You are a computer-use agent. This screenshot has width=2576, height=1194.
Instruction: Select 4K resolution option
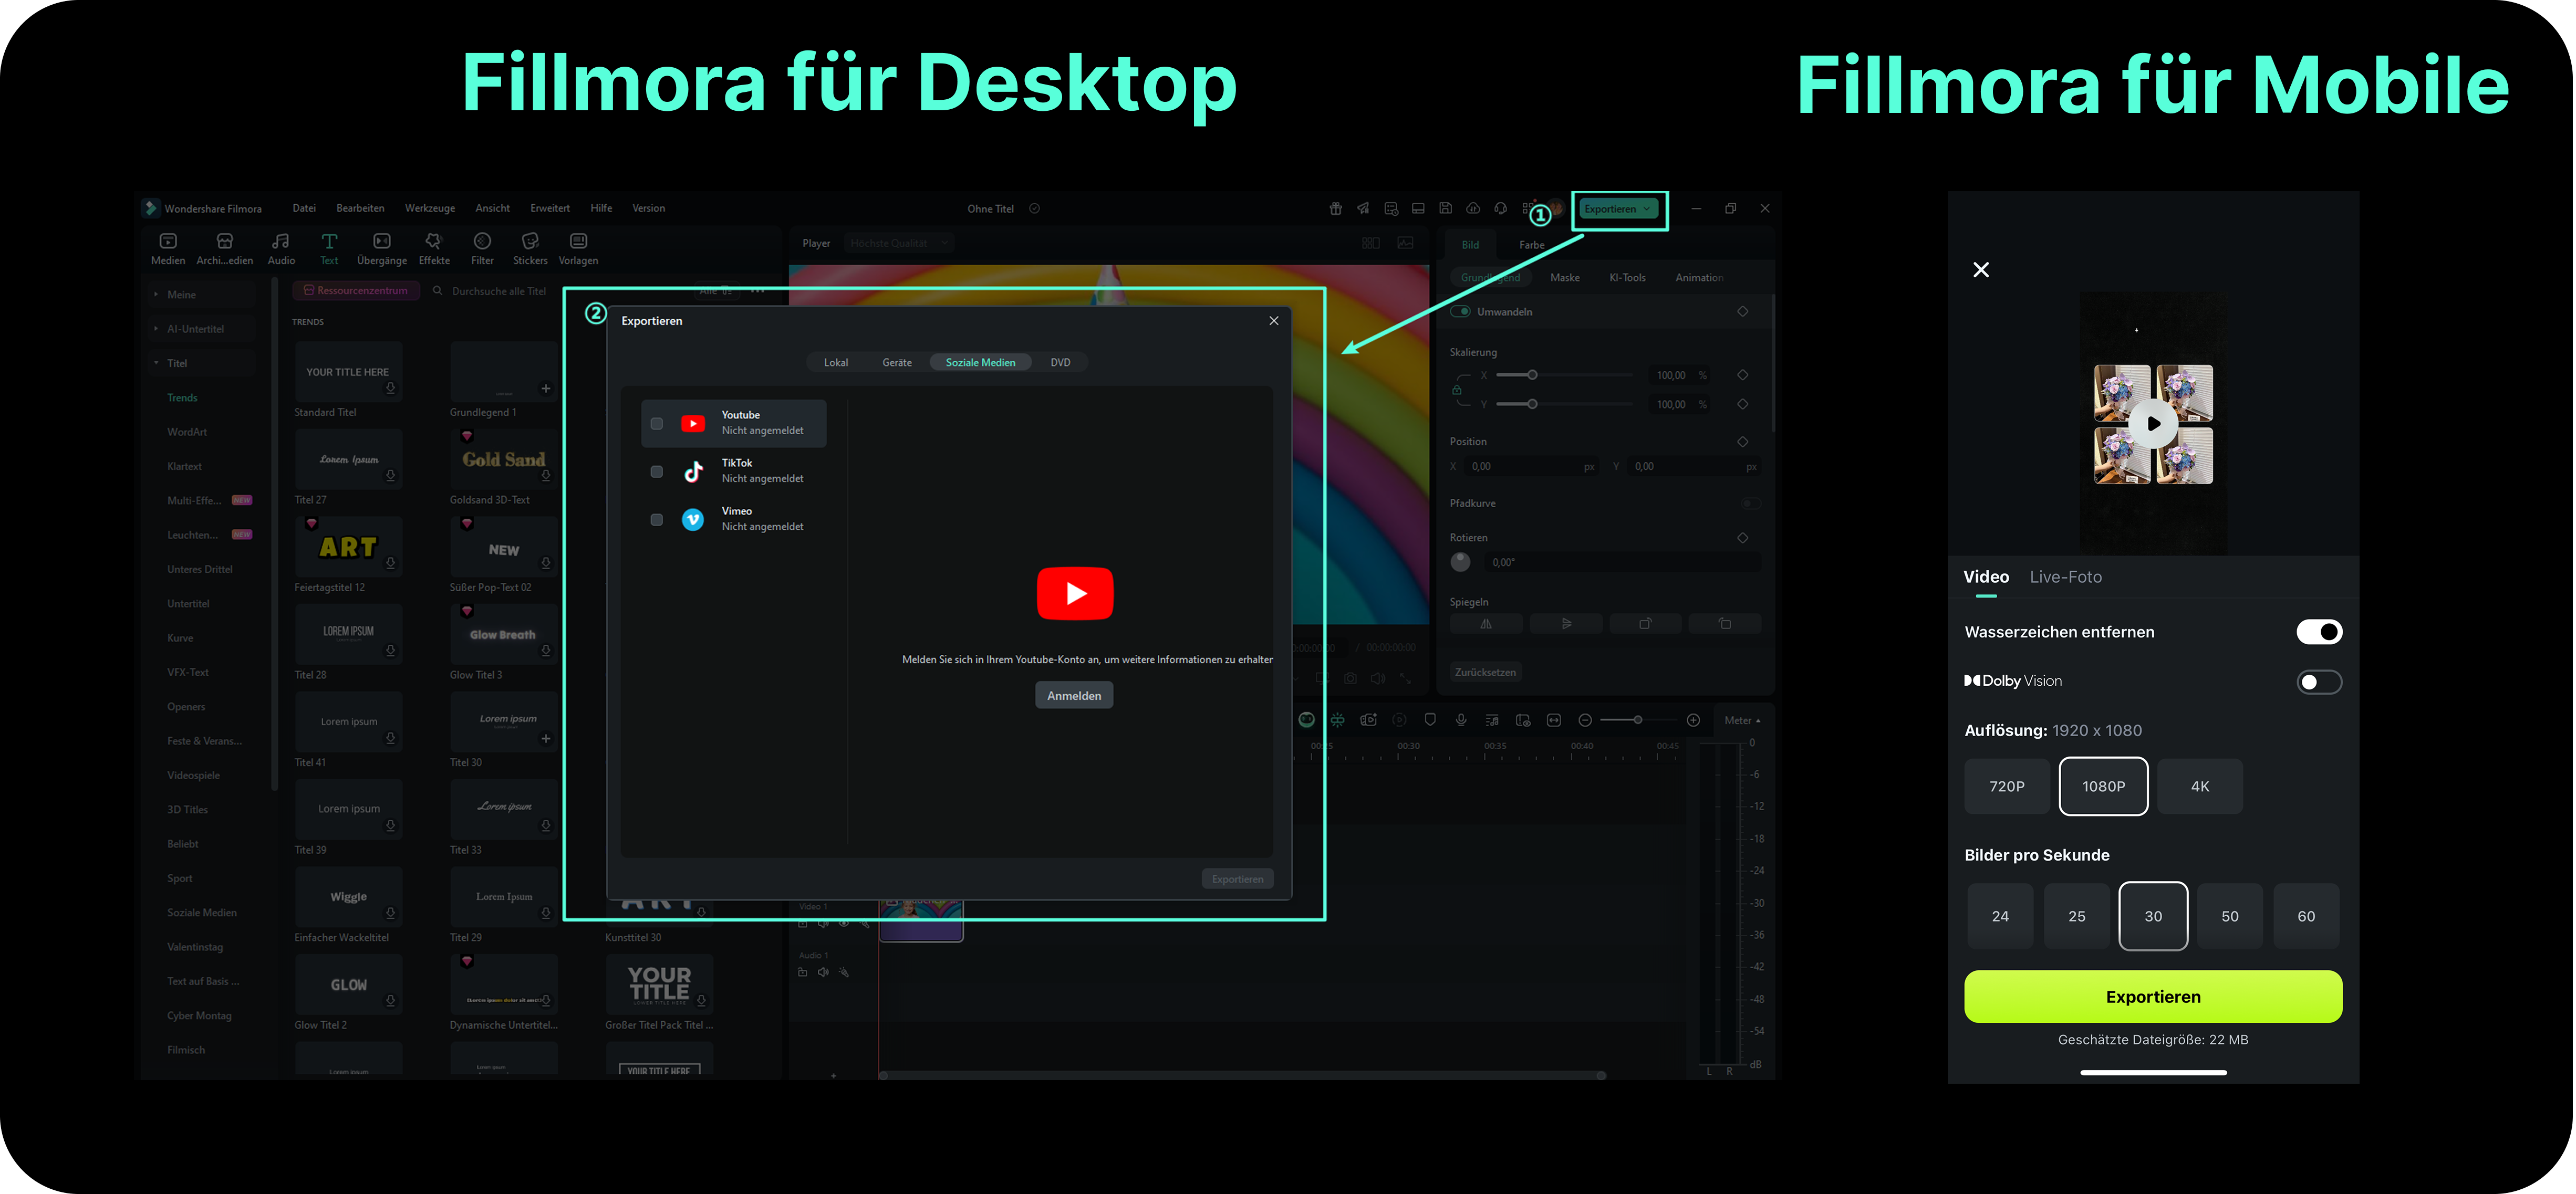[x=2200, y=787]
